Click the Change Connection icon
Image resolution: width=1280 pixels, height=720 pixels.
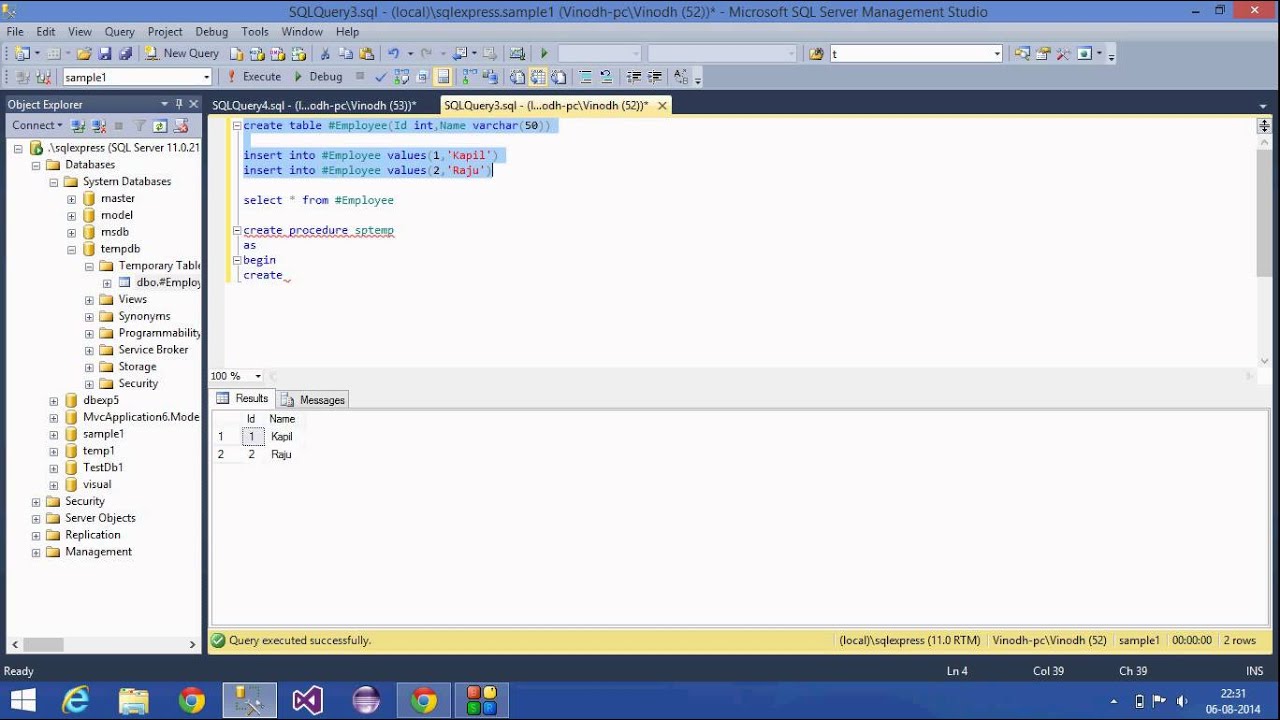coord(43,77)
